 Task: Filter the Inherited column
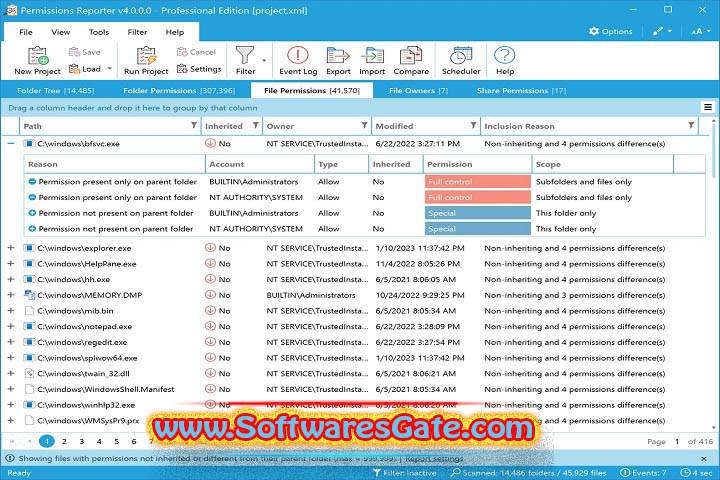tap(255, 125)
